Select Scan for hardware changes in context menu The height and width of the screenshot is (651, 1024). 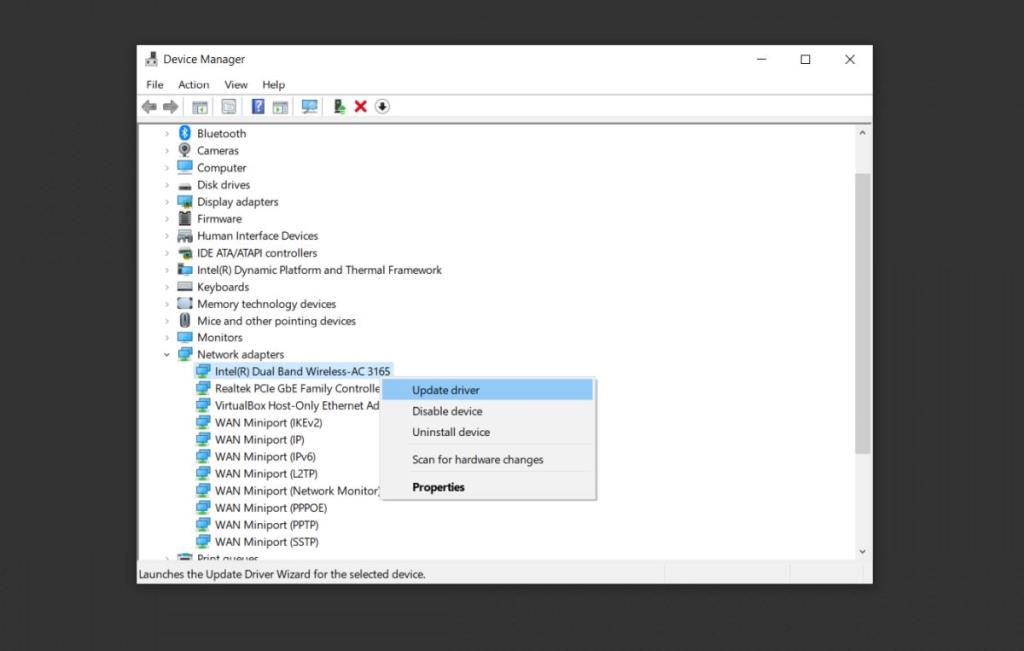pos(478,459)
